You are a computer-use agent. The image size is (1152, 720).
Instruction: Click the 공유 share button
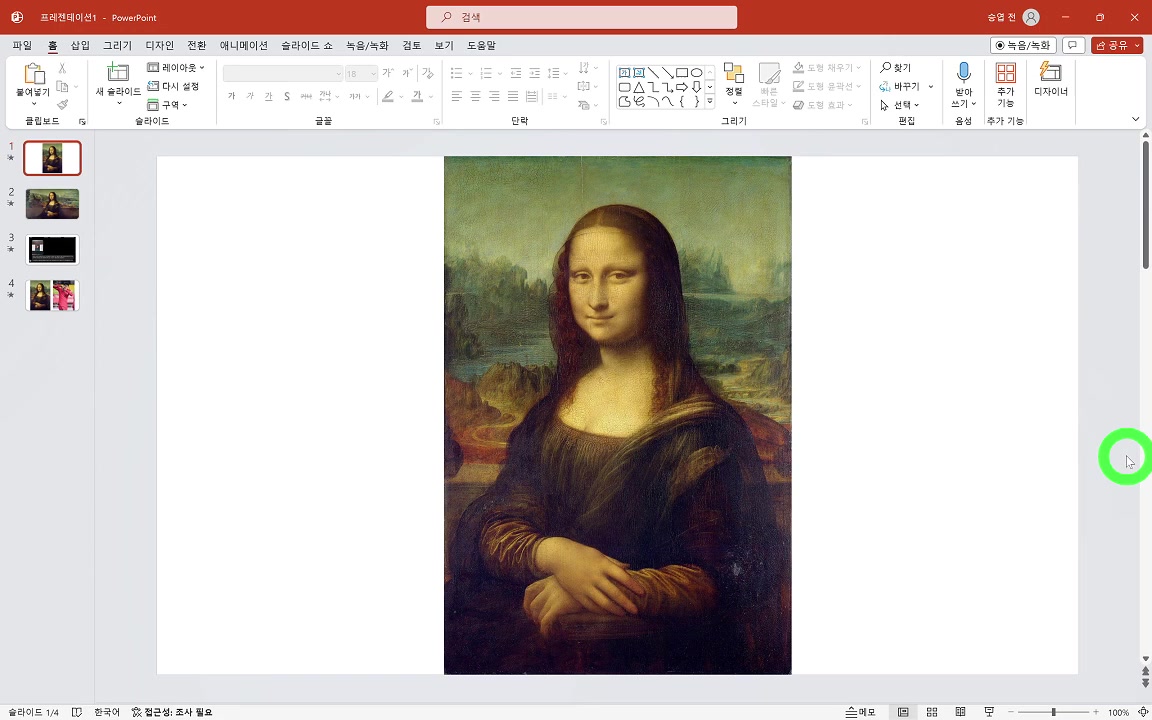1117,46
